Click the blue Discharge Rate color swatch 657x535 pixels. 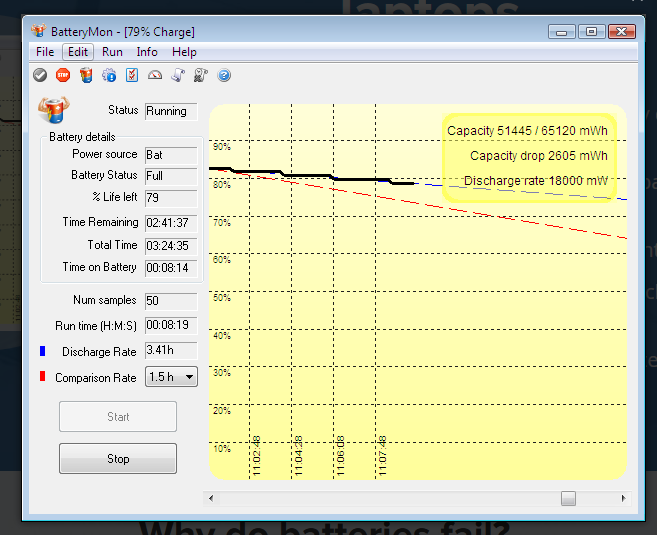tap(42, 351)
